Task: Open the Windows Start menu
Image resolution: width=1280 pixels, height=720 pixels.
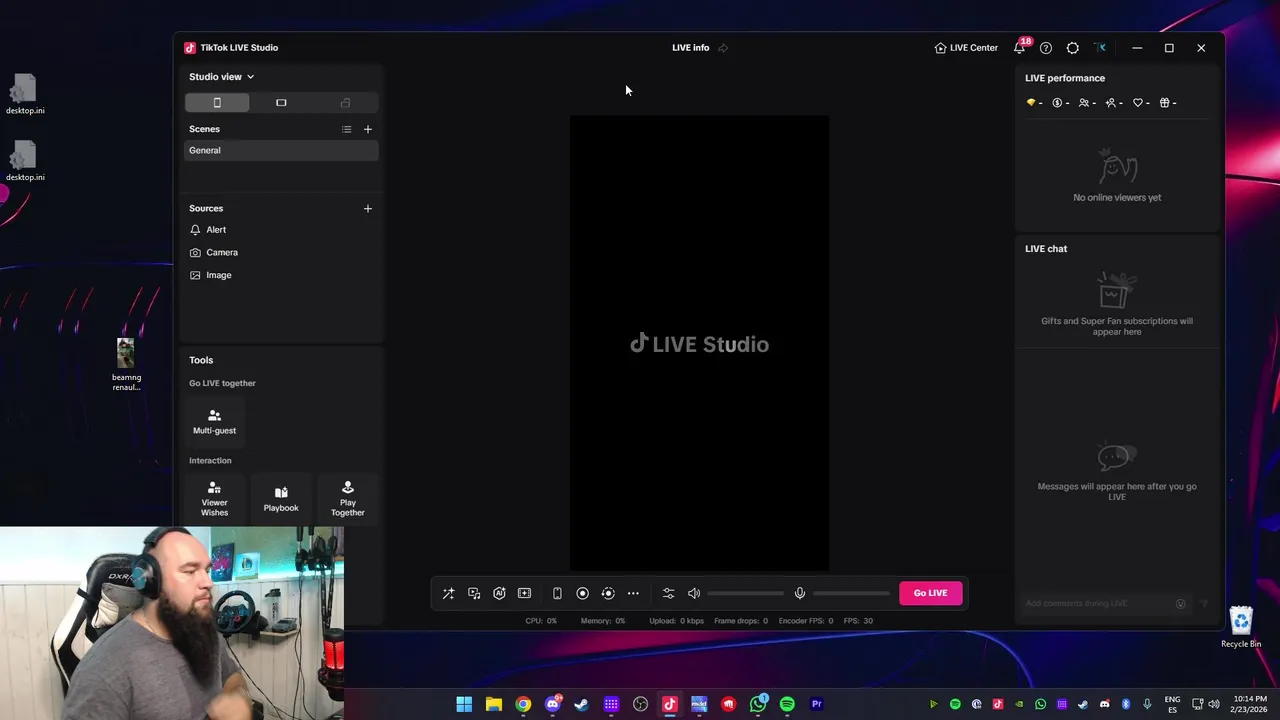Action: tap(464, 704)
